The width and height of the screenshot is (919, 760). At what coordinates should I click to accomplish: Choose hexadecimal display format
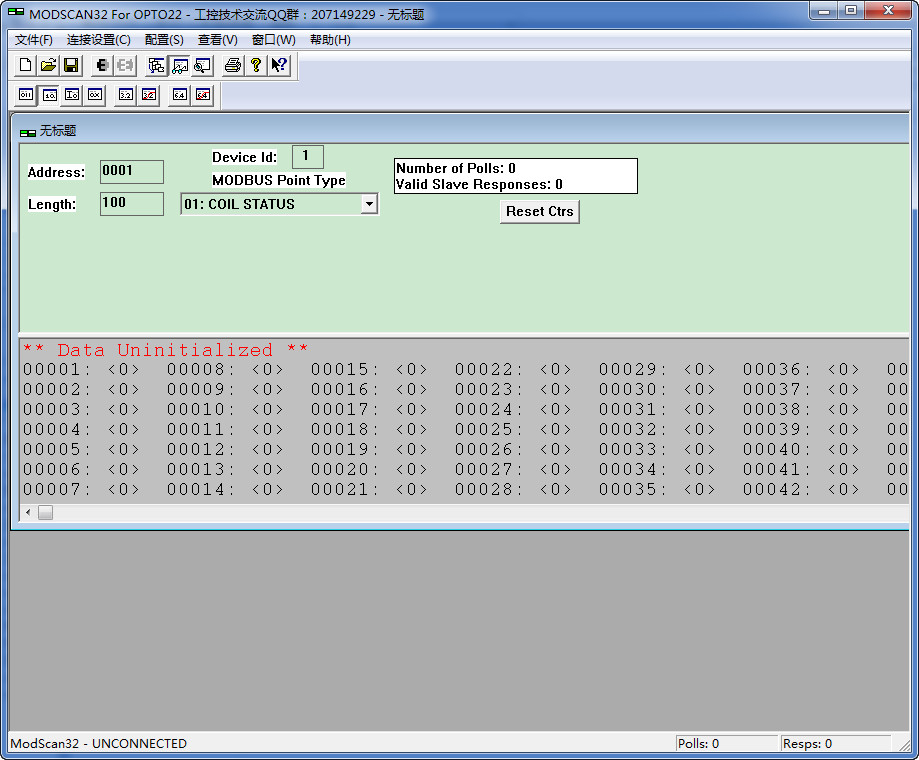pos(95,95)
